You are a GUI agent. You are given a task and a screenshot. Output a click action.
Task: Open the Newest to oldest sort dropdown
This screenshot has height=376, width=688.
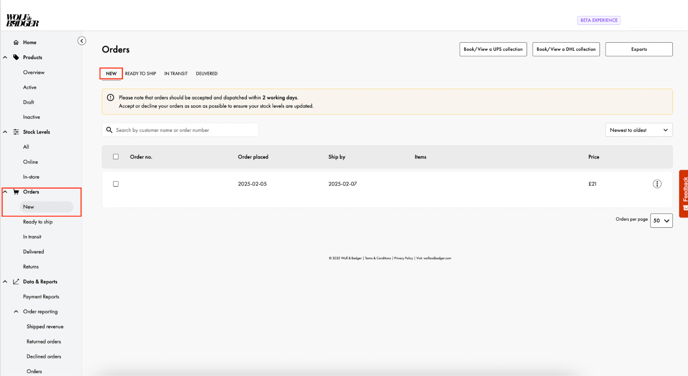coord(639,130)
